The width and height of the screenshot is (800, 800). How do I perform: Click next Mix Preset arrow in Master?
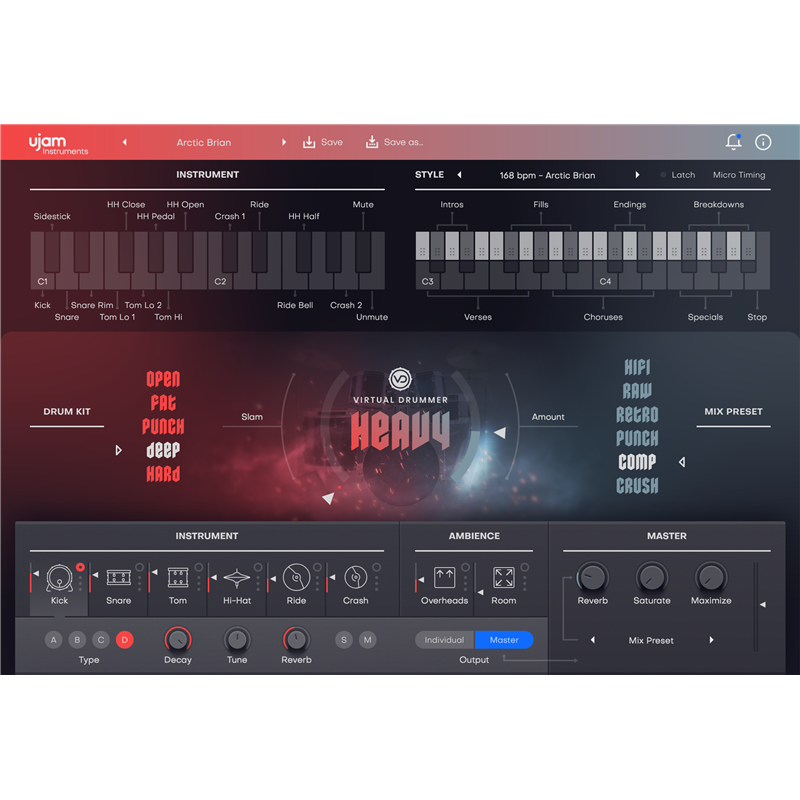click(x=711, y=640)
